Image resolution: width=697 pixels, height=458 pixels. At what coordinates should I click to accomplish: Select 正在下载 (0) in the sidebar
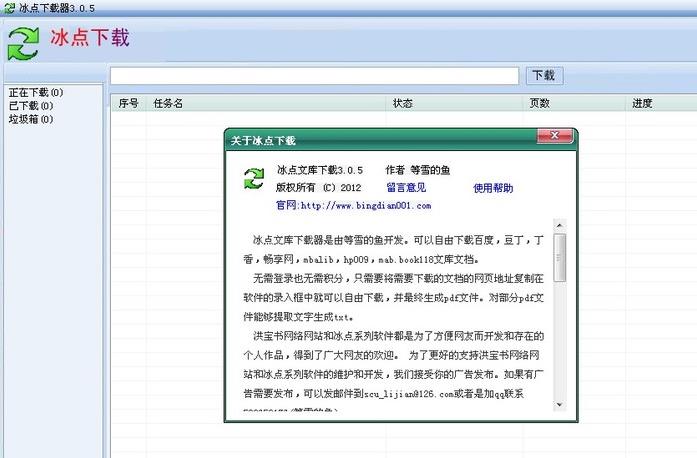(x=36, y=92)
